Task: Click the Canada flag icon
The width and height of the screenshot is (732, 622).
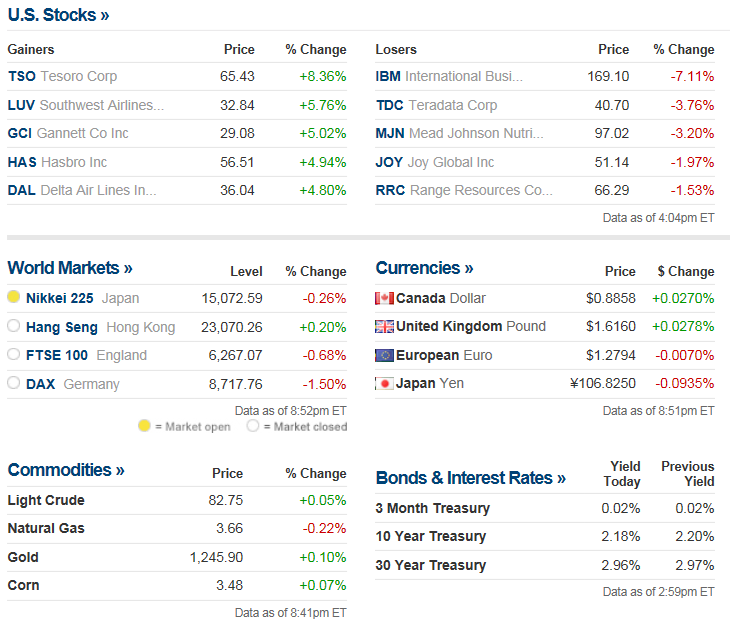Action: pos(384,298)
